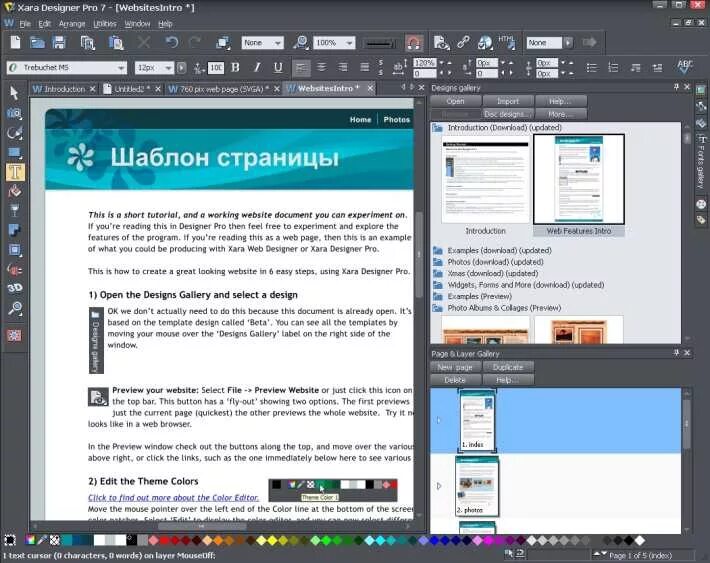710x563 pixels.
Task: Select the Transparency wine glass tool
Action: pos(14,210)
